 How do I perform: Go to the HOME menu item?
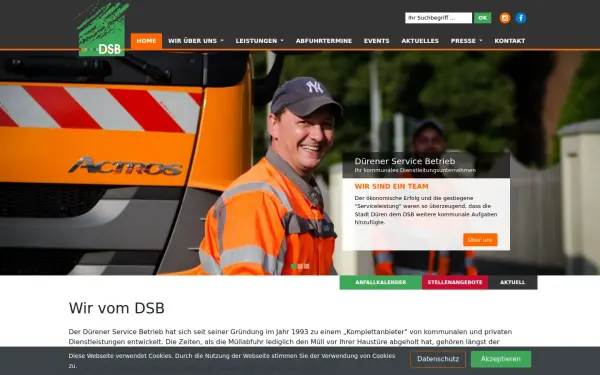tap(146, 41)
